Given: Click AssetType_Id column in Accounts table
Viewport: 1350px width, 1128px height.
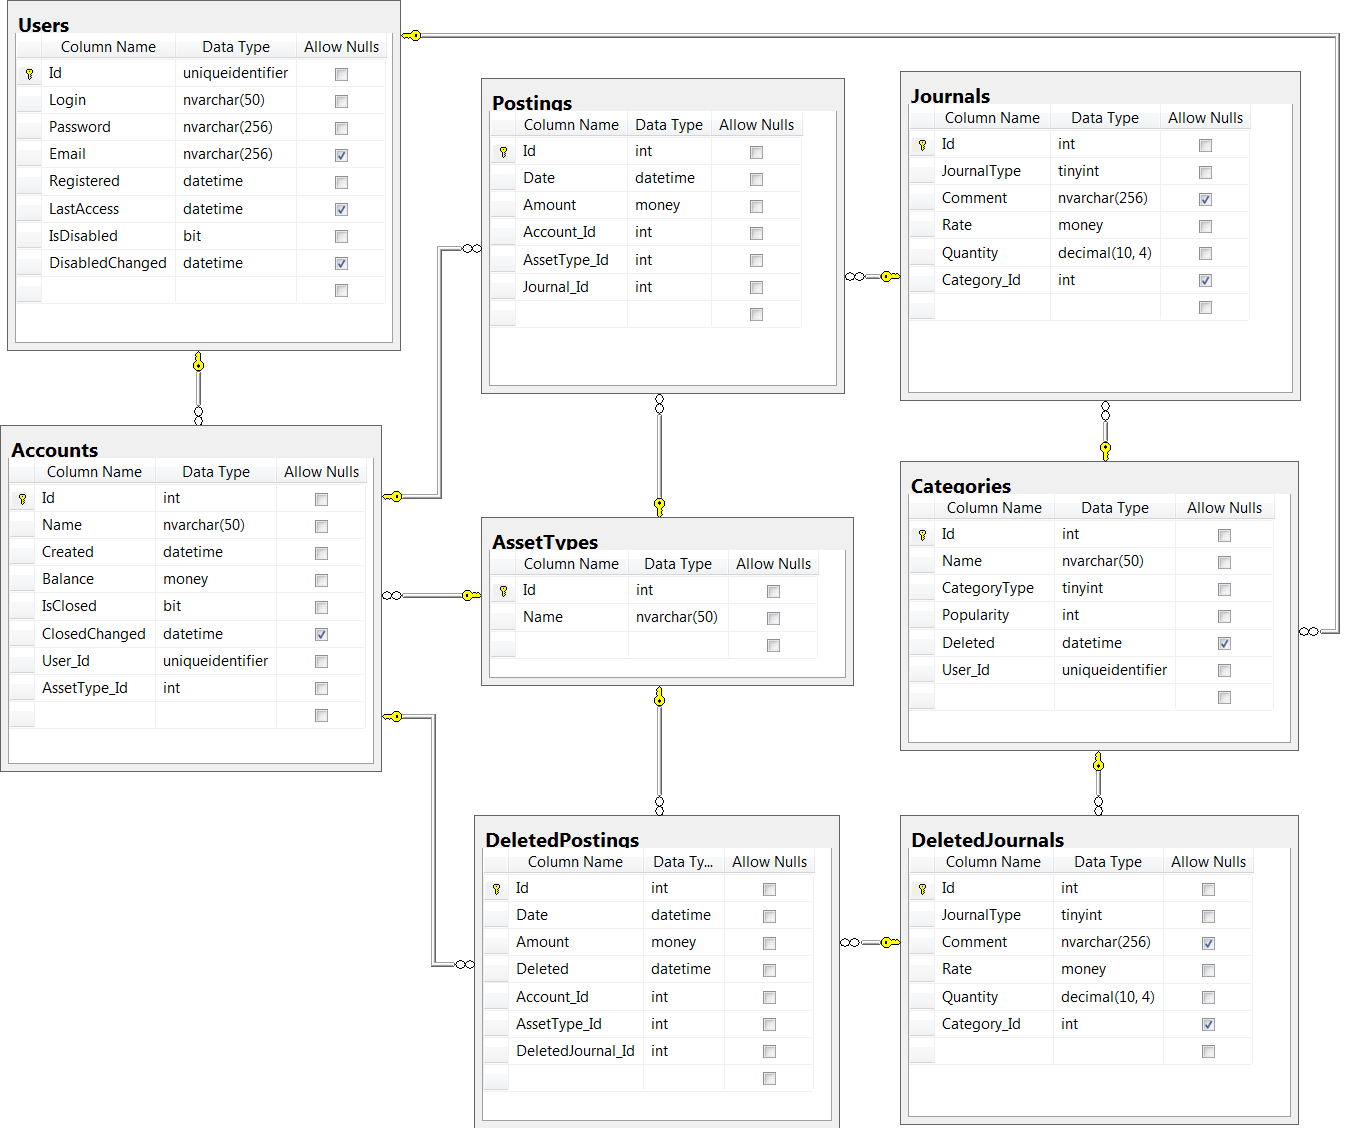Looking at the screenshot, I should click(x=85, y=688).
